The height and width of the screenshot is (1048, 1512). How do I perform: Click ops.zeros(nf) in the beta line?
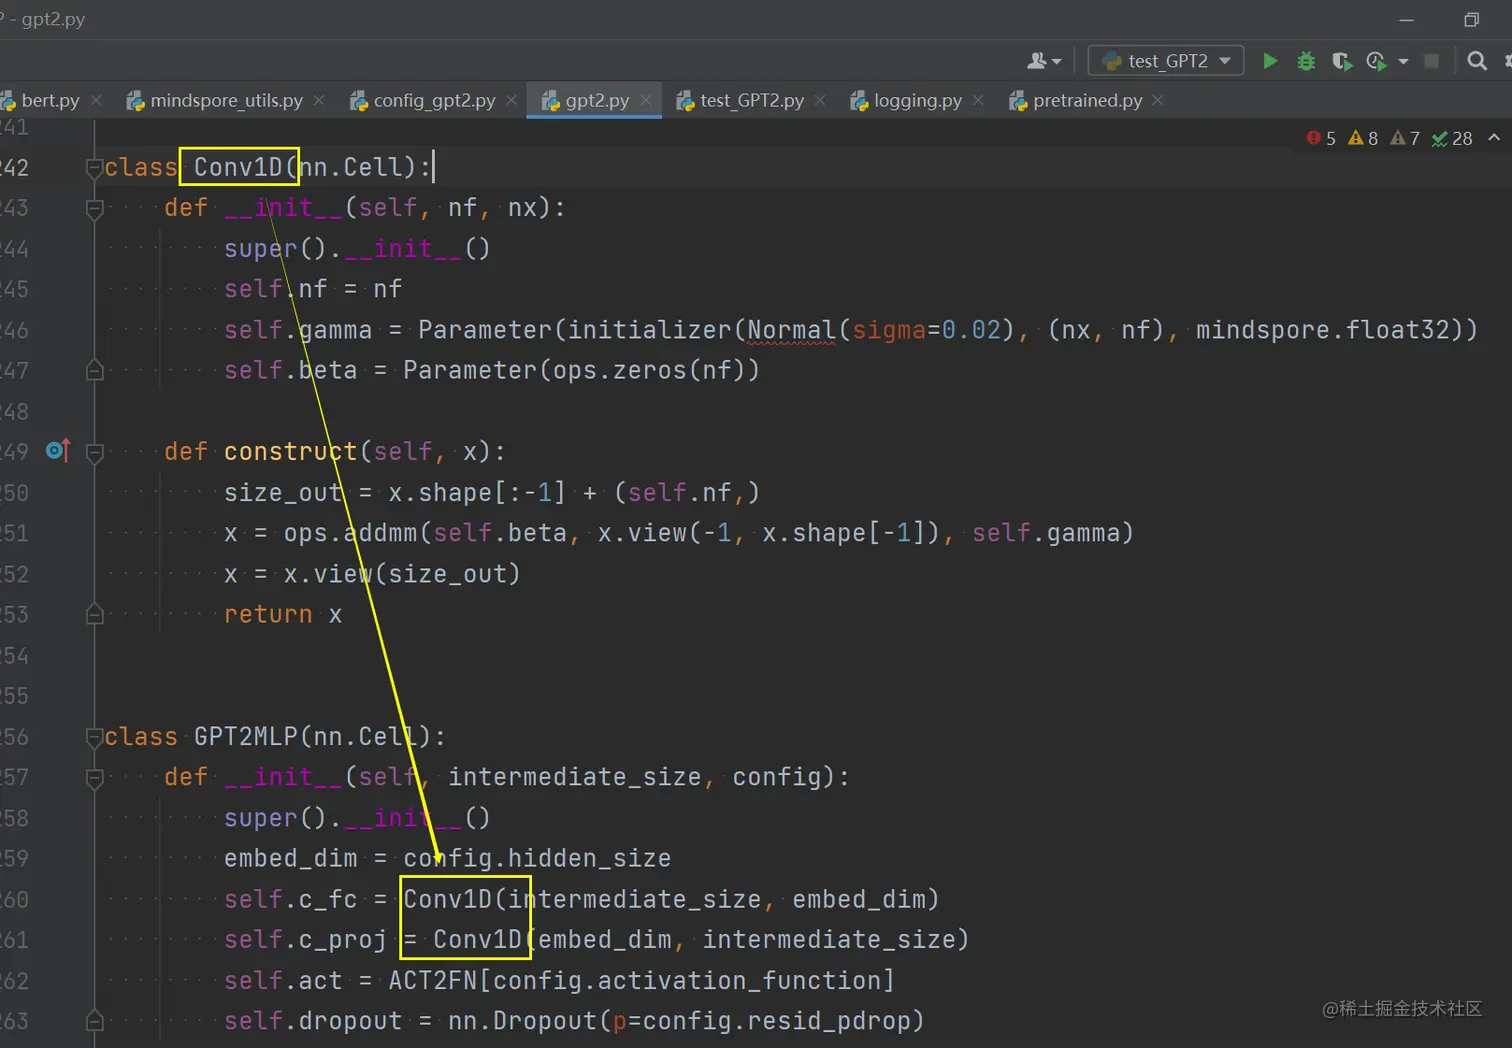(x=648, y=371)
